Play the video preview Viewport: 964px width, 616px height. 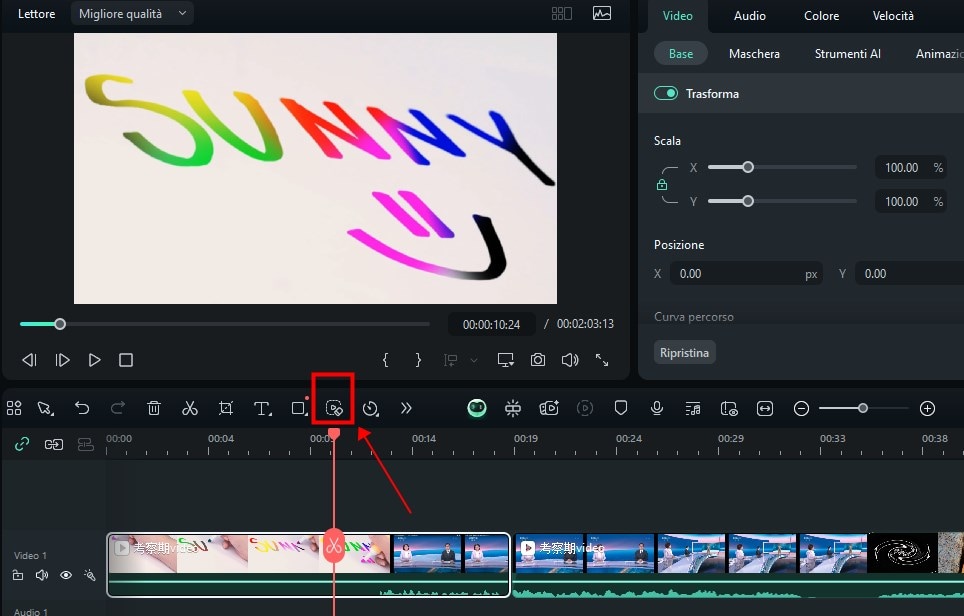pyautogui.click(x=94, y=360)
